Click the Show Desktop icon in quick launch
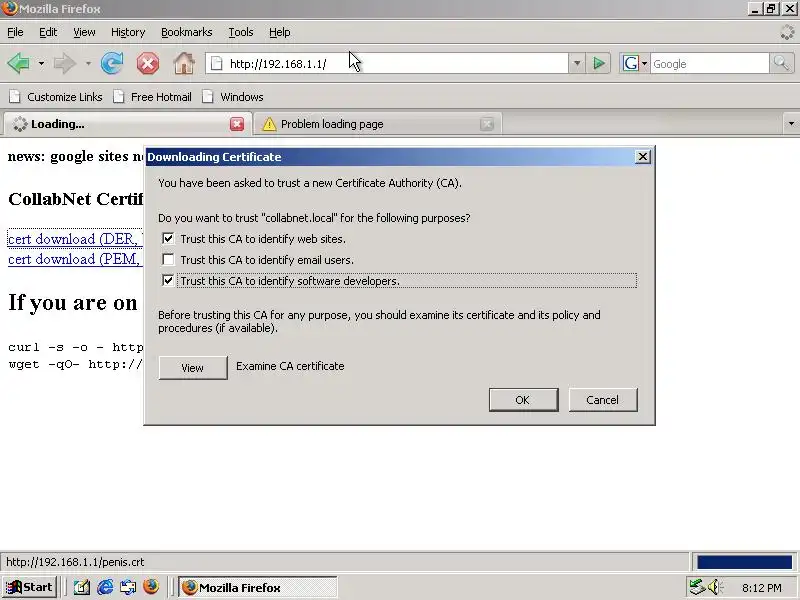800x600 pixels. pos(82,587)
